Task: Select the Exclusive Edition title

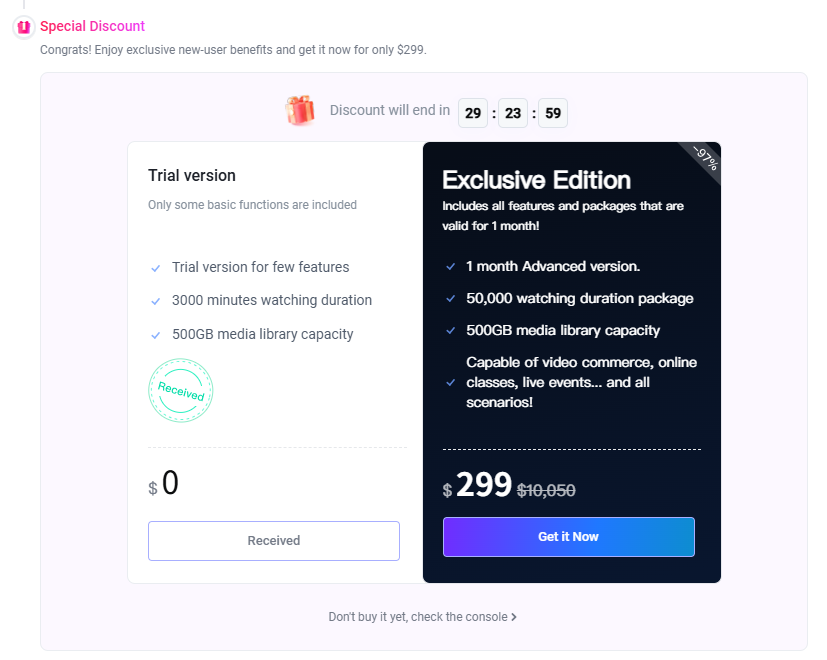Action: pyautogui.click(x=536, y=180)
